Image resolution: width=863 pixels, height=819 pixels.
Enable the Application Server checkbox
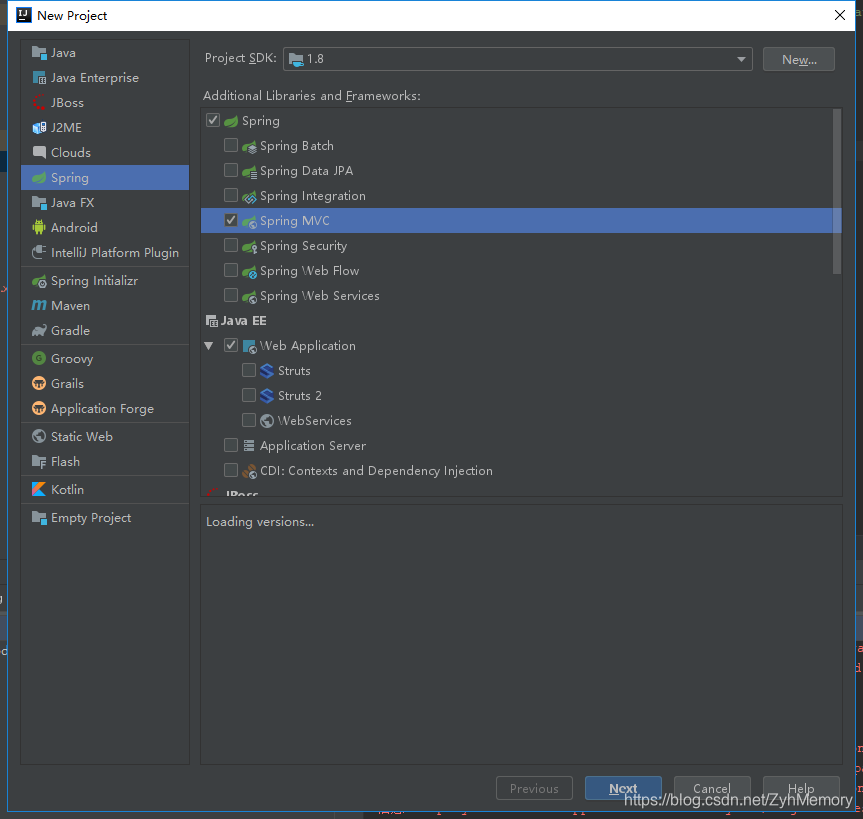pyautogui.click(x=231, y=445)
